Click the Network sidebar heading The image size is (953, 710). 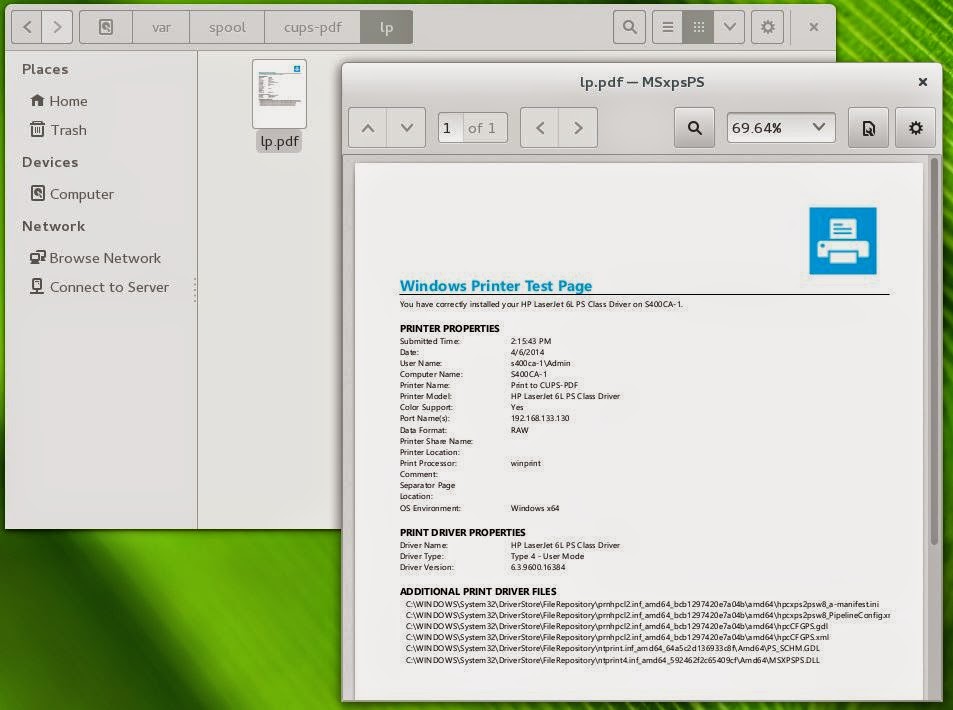click(x=53, y=226)
